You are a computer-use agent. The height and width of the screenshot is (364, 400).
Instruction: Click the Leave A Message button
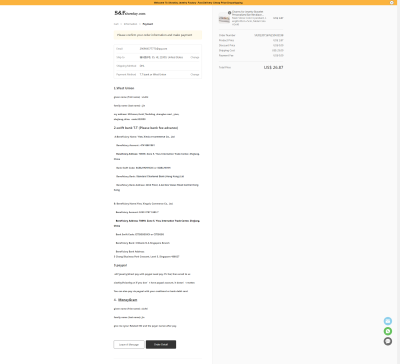[129, 344]
